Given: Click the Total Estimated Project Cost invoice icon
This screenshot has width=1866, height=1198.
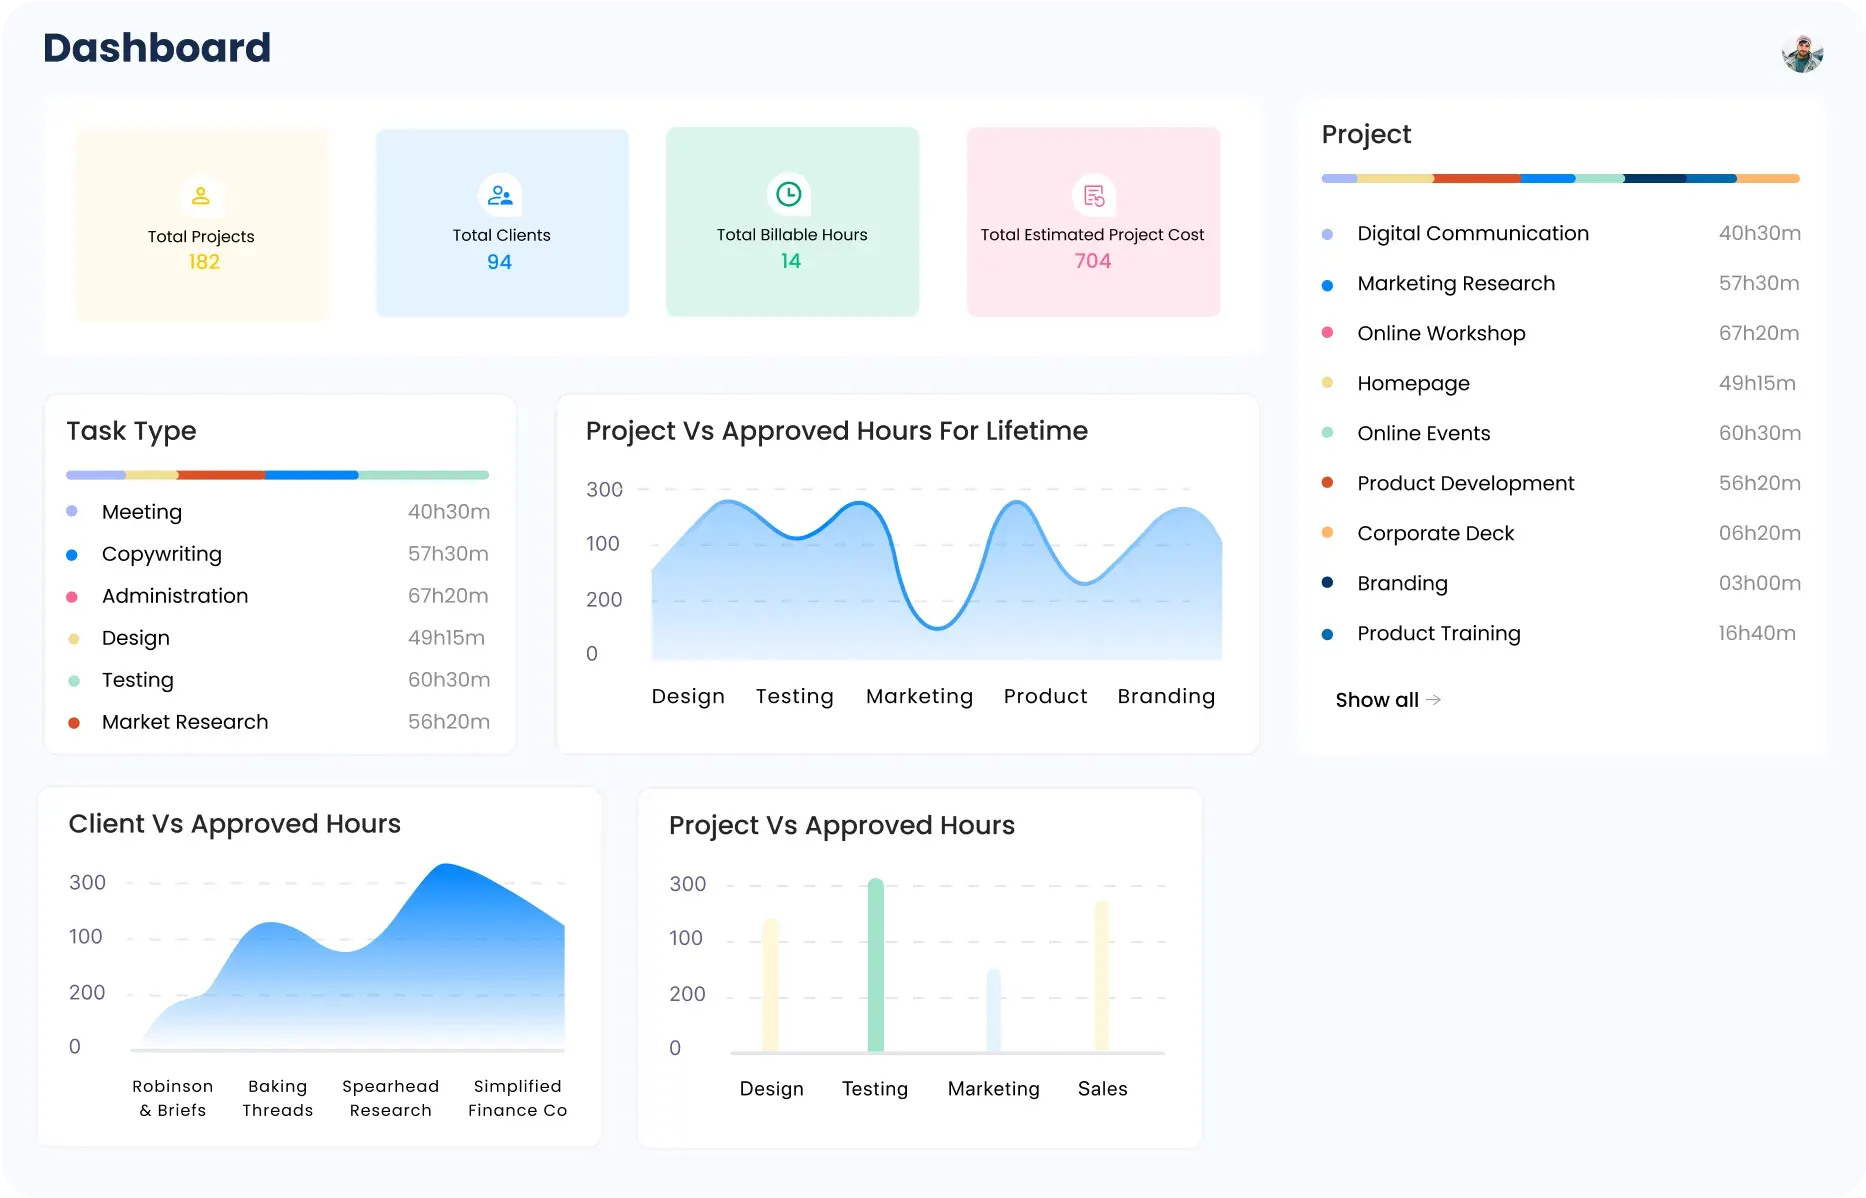Looking at the screenshot, I should 1094,196.
